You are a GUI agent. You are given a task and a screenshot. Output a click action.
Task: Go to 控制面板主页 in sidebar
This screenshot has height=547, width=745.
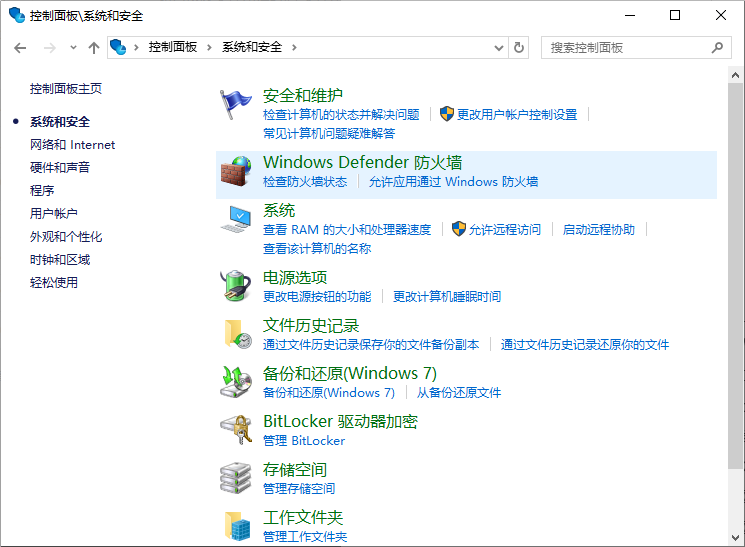(x=66, y=89)
